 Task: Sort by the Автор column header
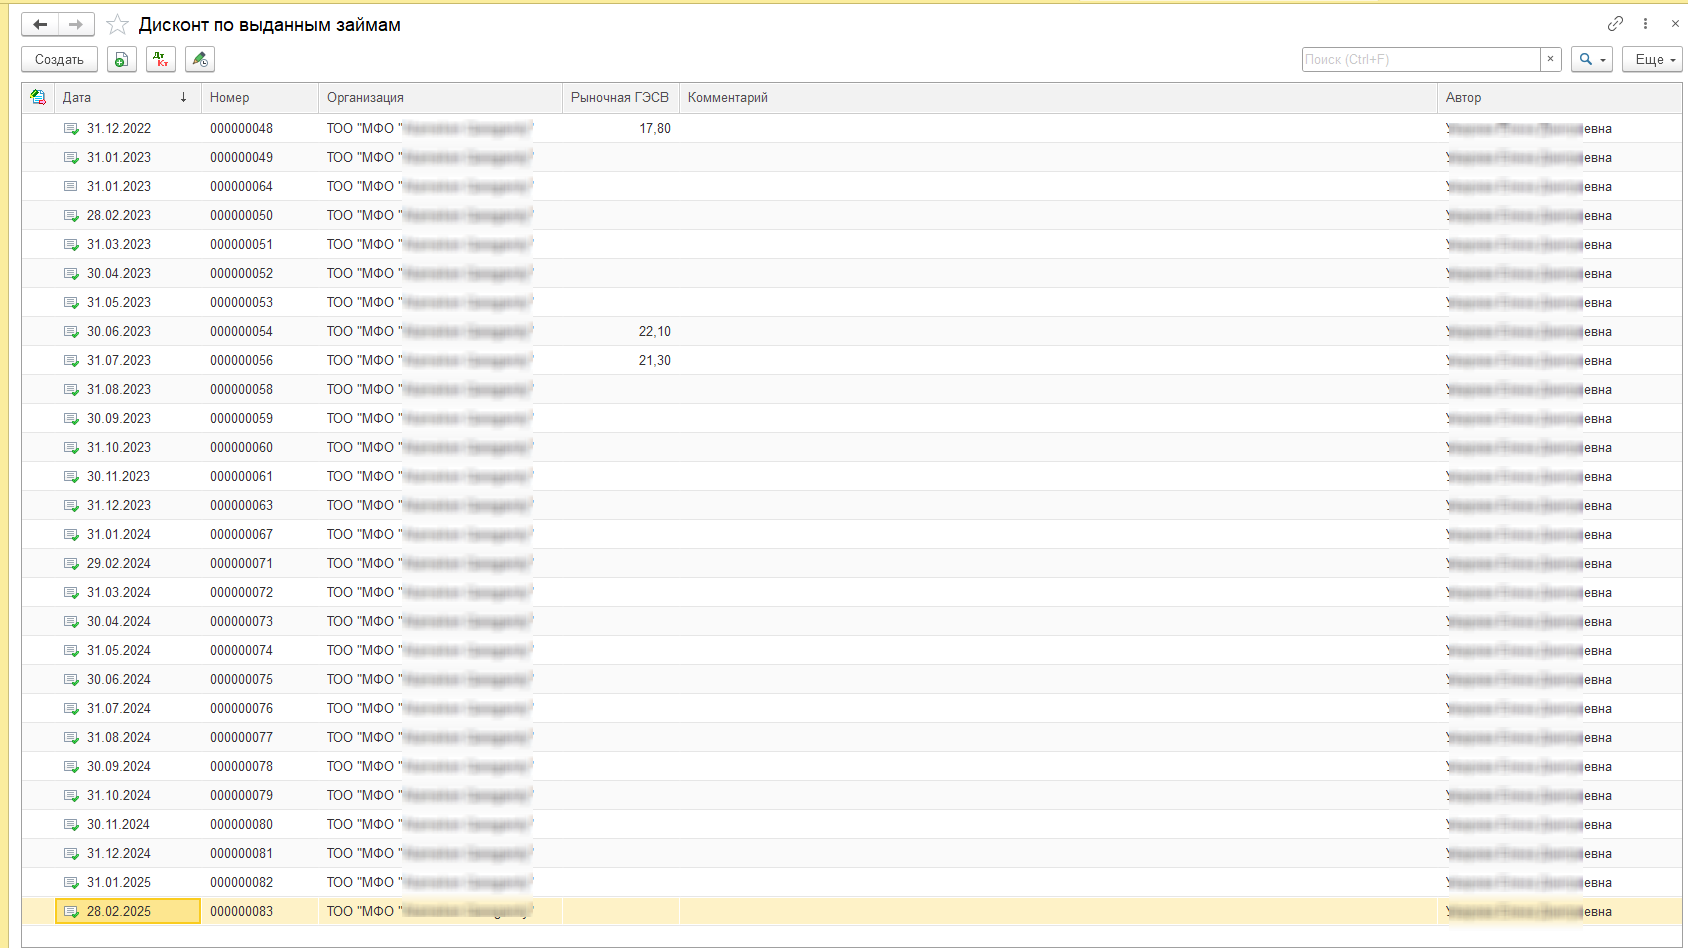pyautogui.click(x=1559, y=97)
